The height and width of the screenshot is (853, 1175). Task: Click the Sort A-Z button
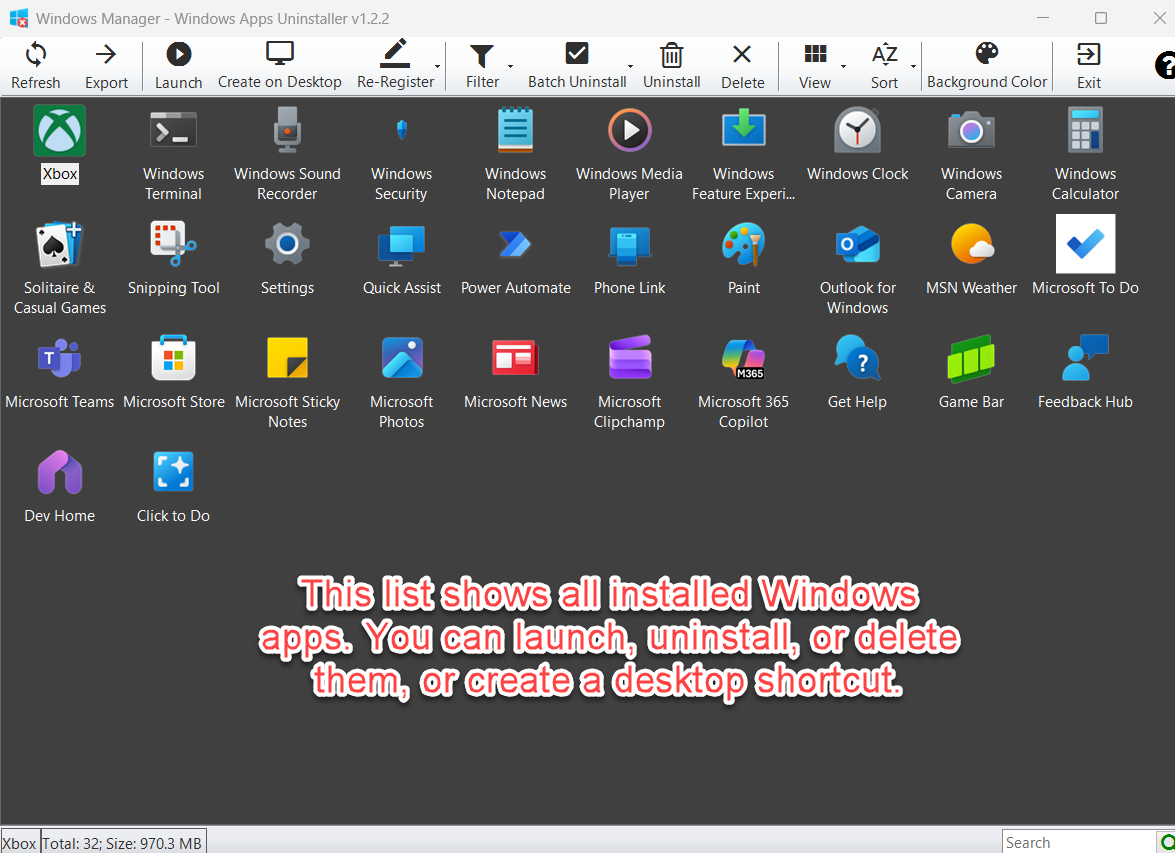coord(884,66)
